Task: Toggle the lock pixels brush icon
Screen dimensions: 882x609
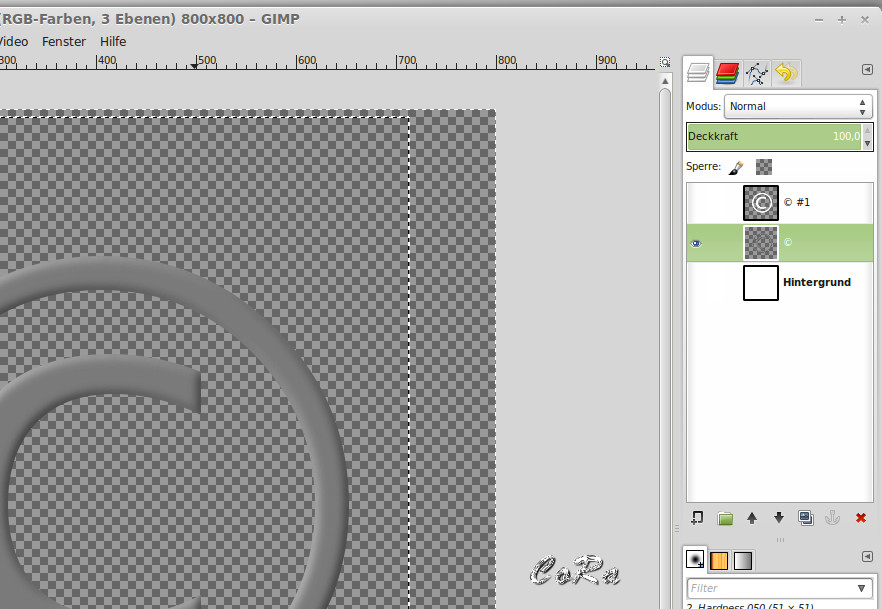Action: 736,167
